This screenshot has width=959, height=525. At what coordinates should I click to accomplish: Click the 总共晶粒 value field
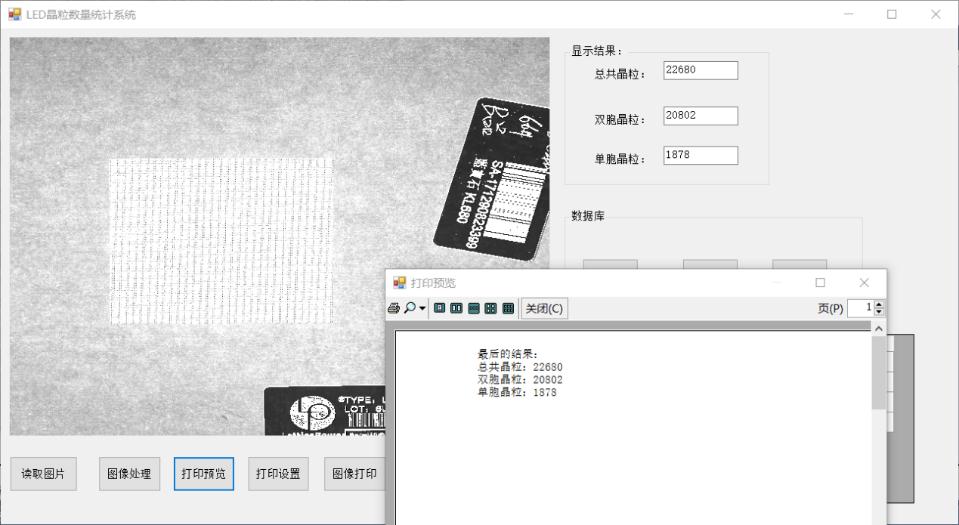coord(700,70)
